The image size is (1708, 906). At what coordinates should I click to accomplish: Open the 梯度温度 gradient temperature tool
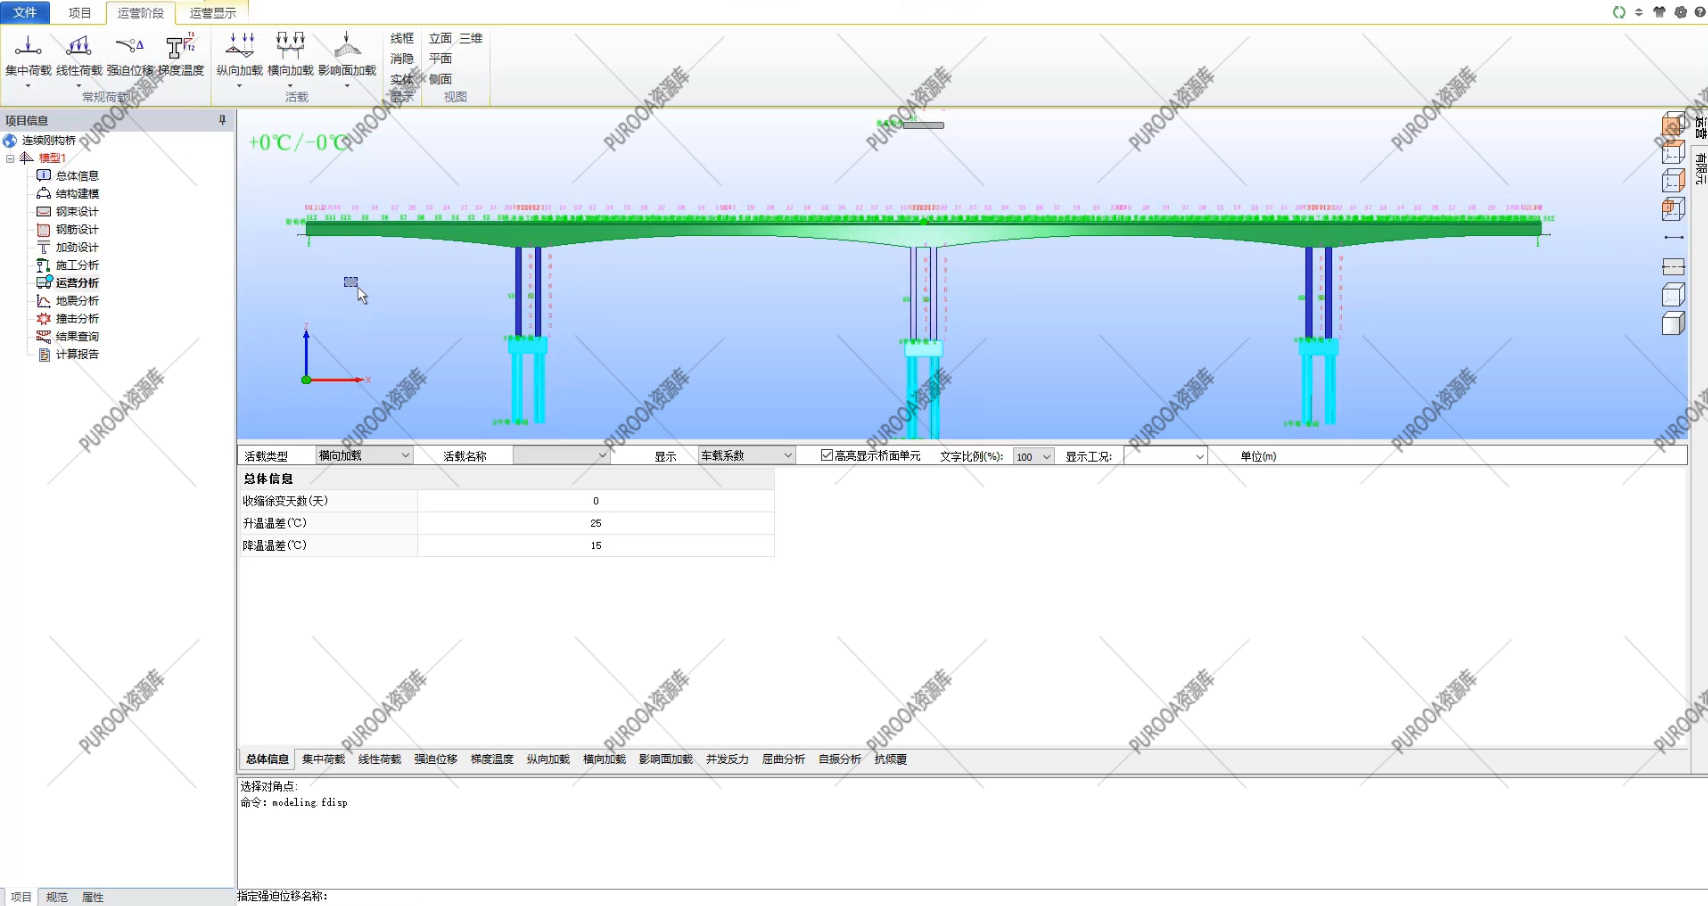pyautogui.click(x=181, y=55)
